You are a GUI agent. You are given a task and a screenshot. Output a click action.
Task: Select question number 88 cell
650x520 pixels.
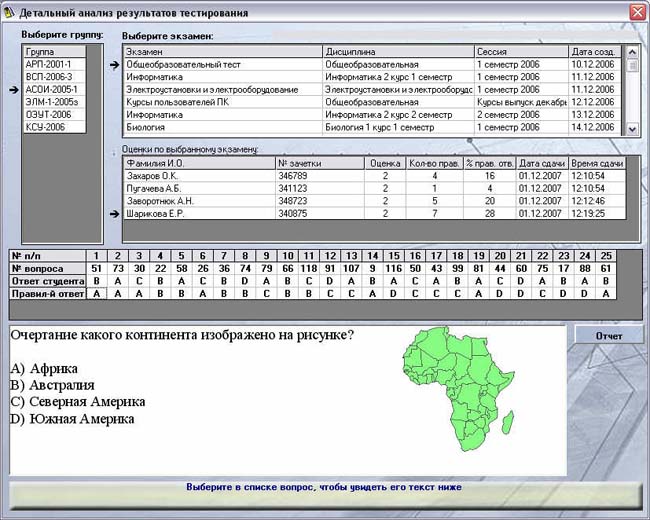585,268
